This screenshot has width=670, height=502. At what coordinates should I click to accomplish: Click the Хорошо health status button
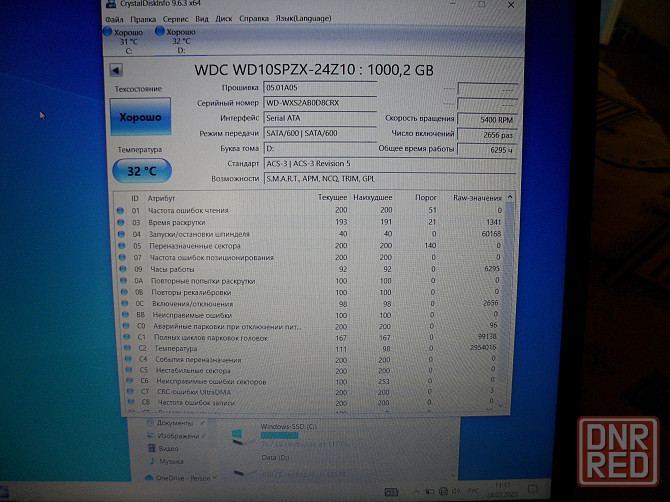[141, 117]
